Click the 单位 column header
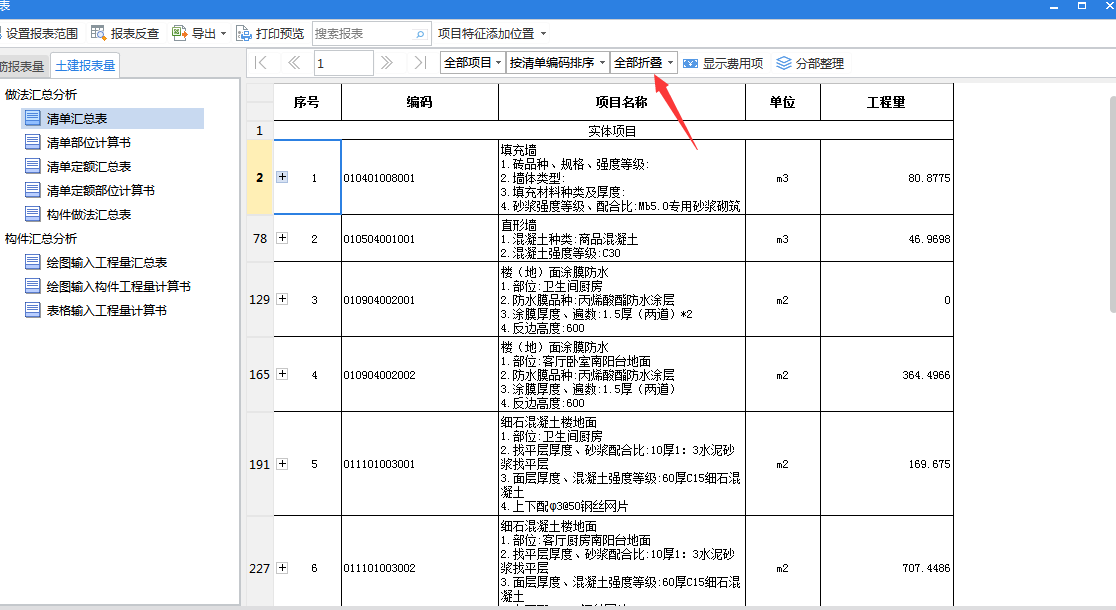 coord(783,102)
